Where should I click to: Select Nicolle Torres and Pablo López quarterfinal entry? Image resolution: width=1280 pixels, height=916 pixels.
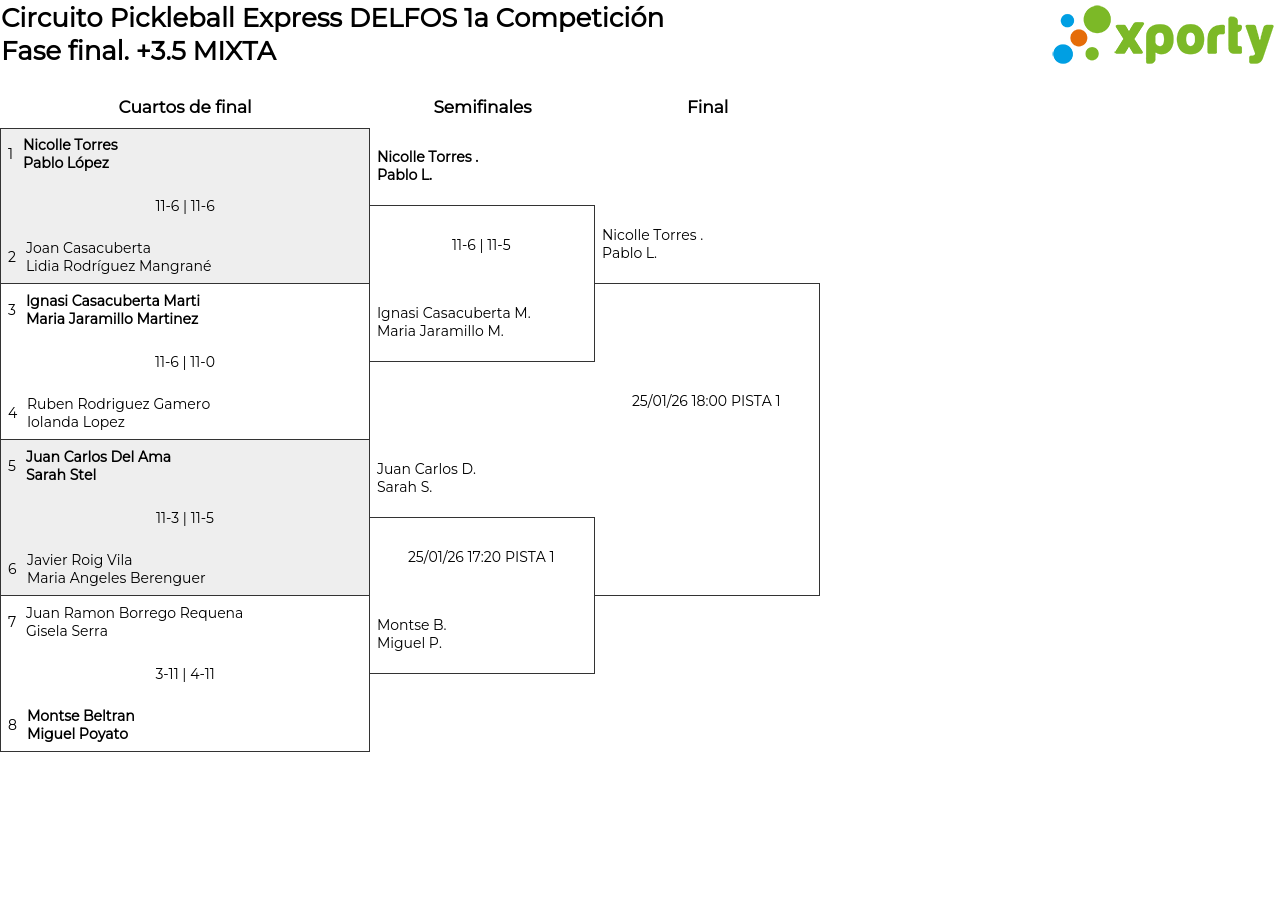tap(70, 154)
